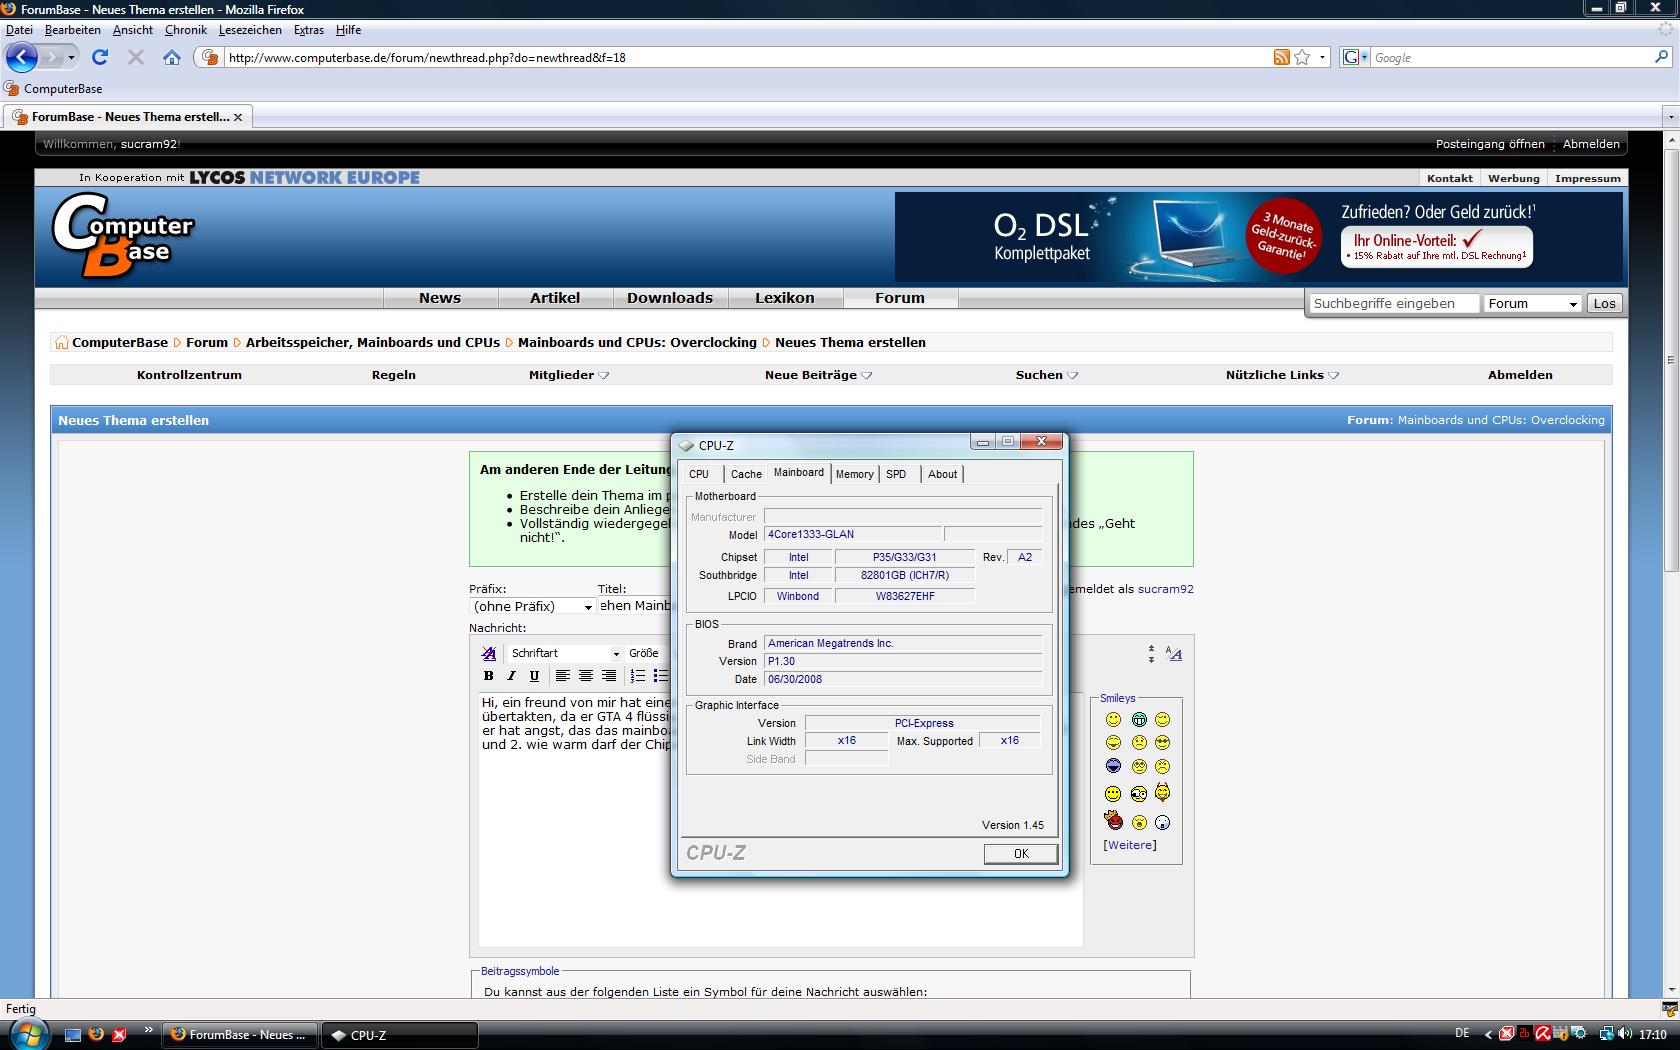Open the Präfix dropdown

click(x=533, y=606)
